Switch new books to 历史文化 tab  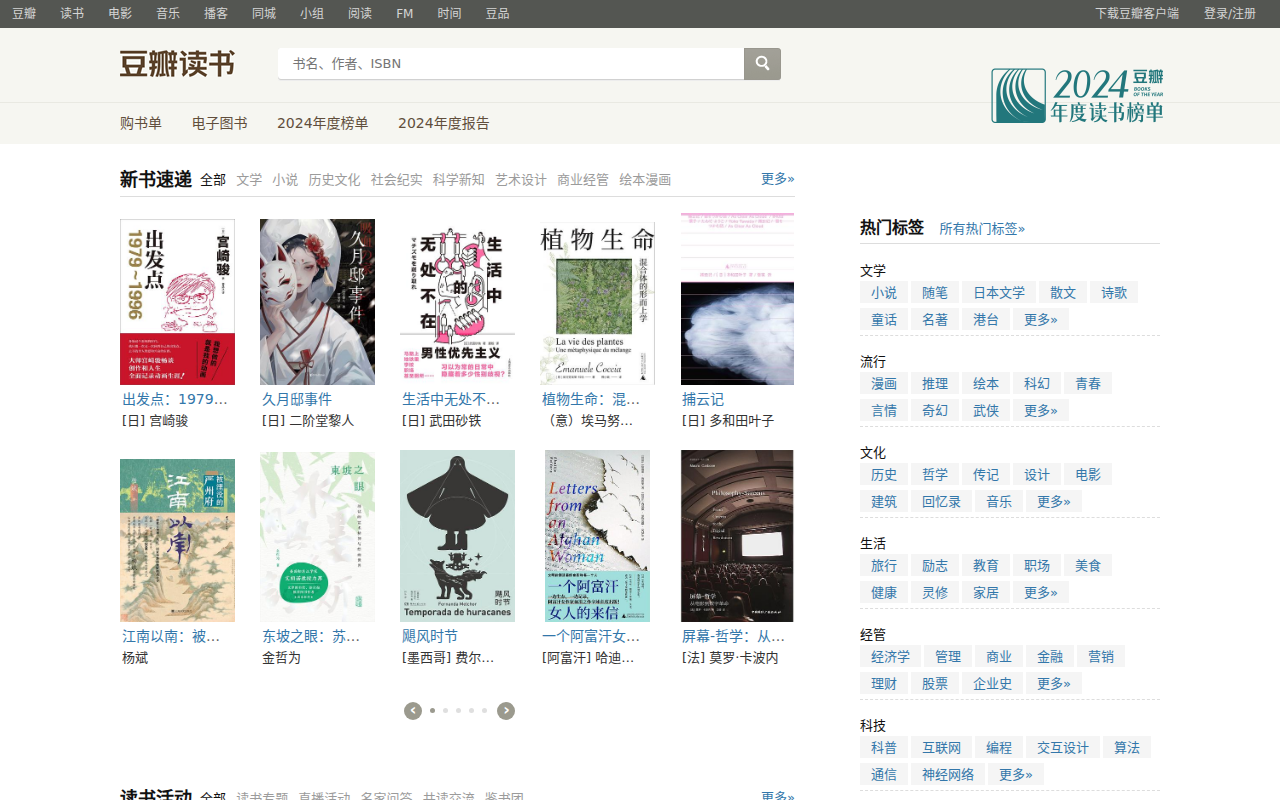334,180
